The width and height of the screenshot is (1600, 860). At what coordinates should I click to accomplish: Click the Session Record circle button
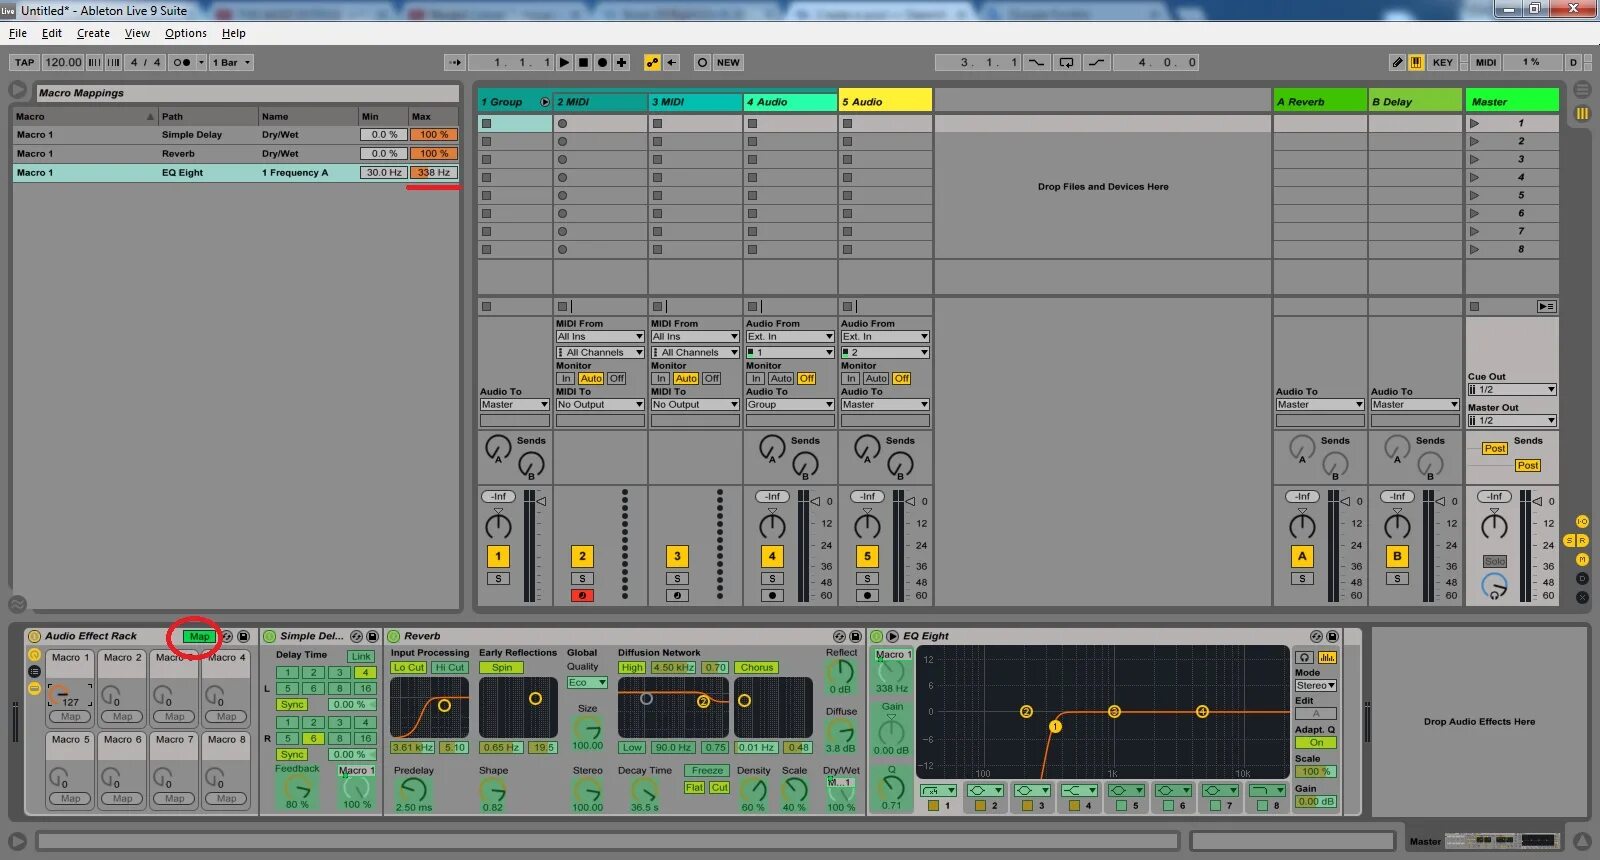(702, 62)
